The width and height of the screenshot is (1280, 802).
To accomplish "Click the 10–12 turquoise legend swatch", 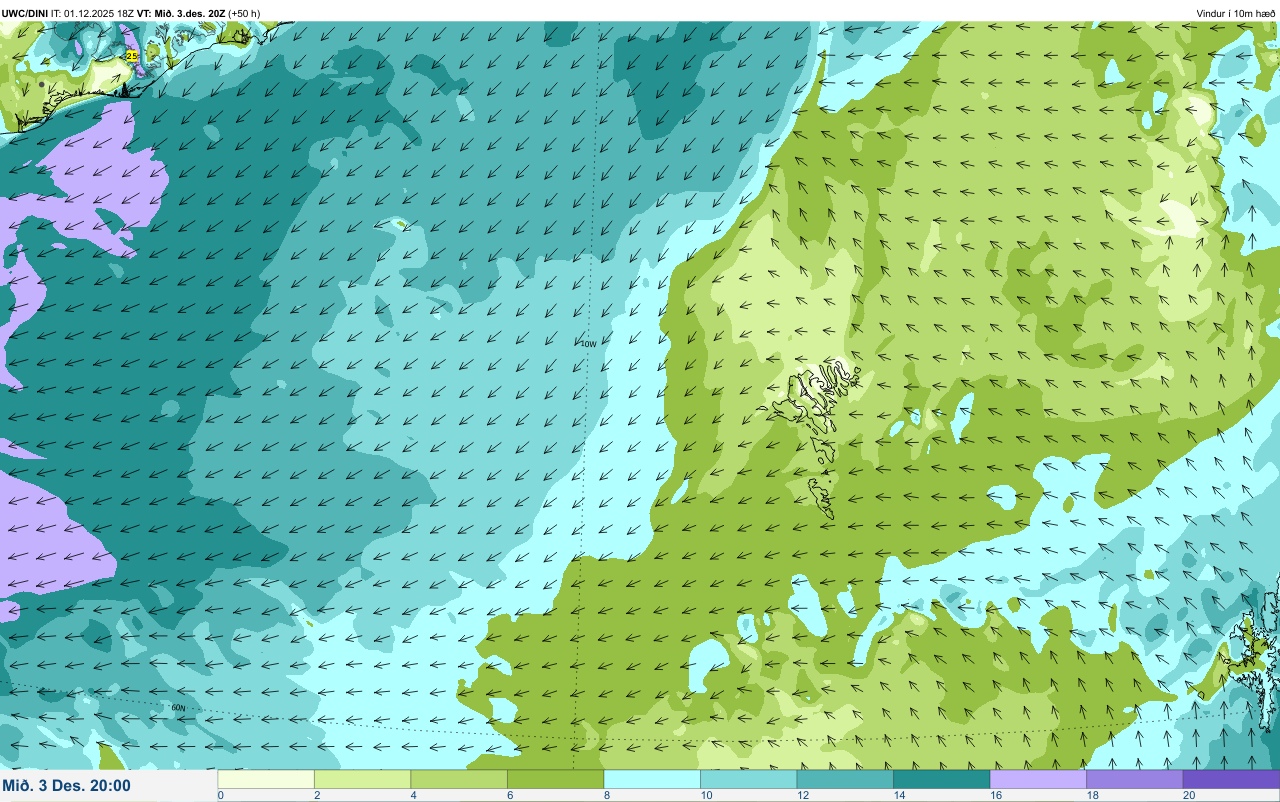I will (748, 779).
